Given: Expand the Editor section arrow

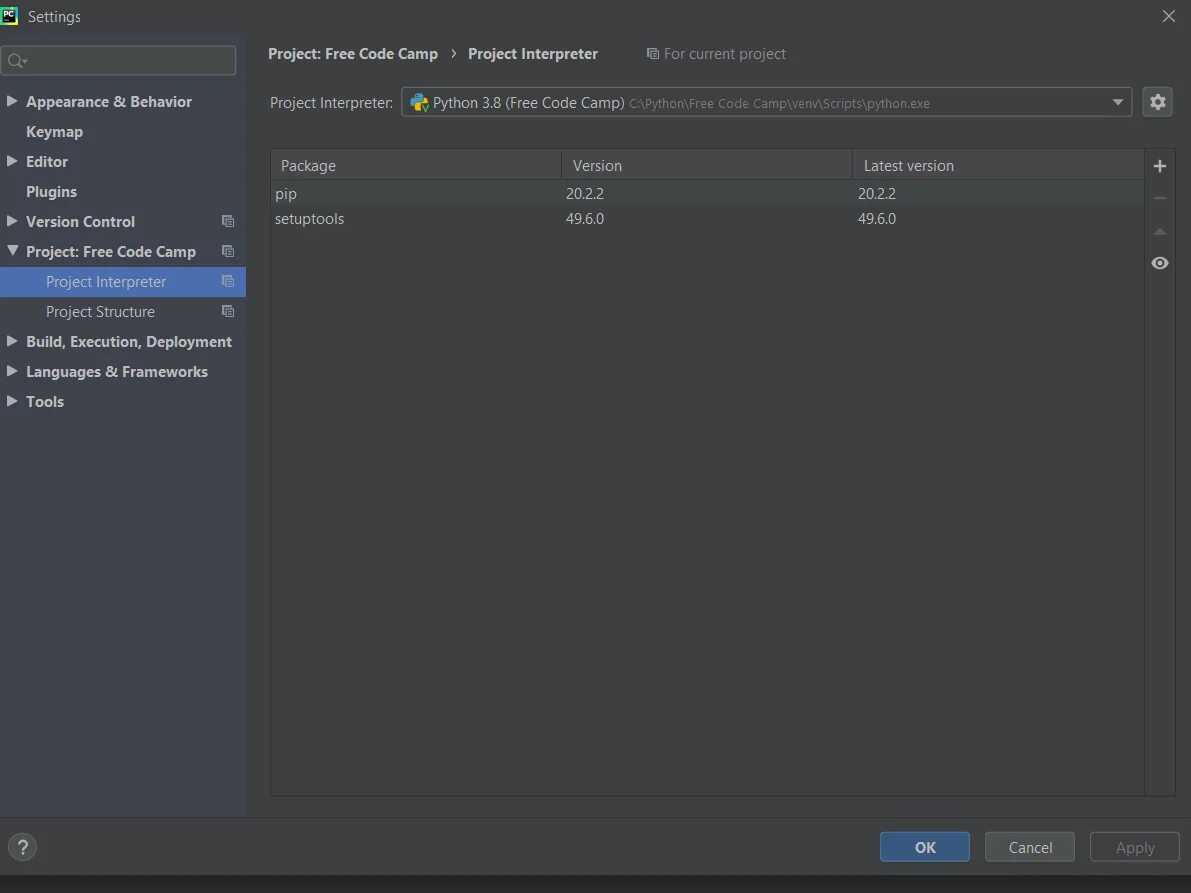Looking at the screenshot, I should coord(12,161).
